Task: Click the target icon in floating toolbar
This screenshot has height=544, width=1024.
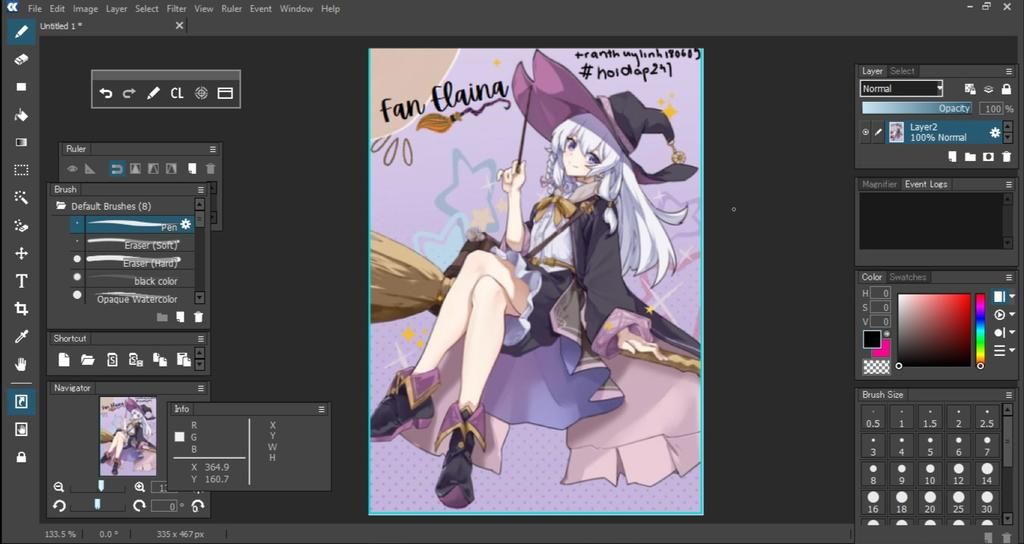Action: pyautogui.click(x=201, y=93)
